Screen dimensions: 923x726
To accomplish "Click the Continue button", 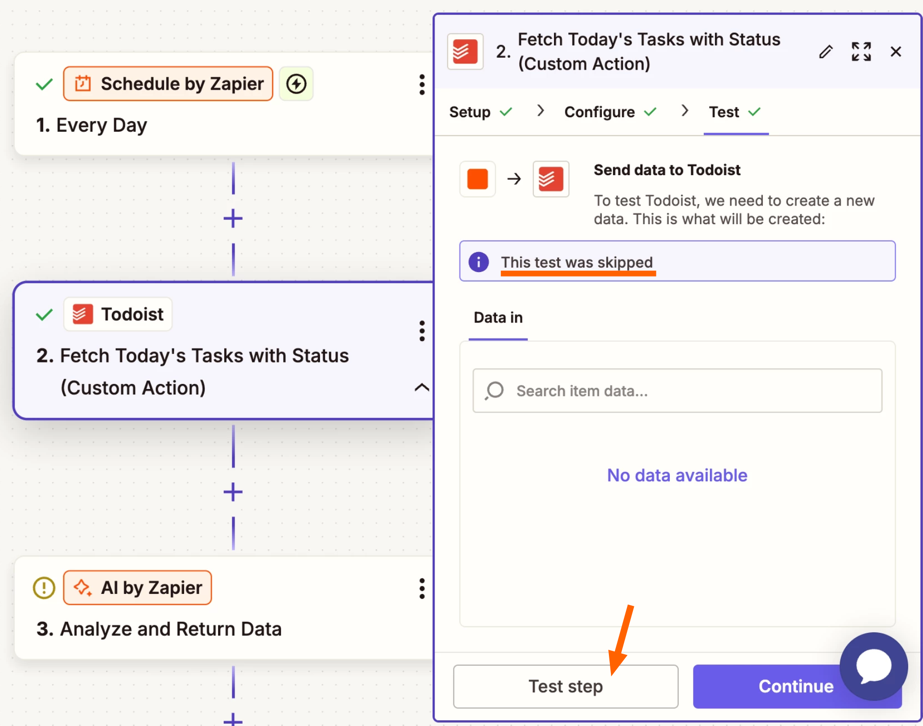I will (x=796, y=687).
